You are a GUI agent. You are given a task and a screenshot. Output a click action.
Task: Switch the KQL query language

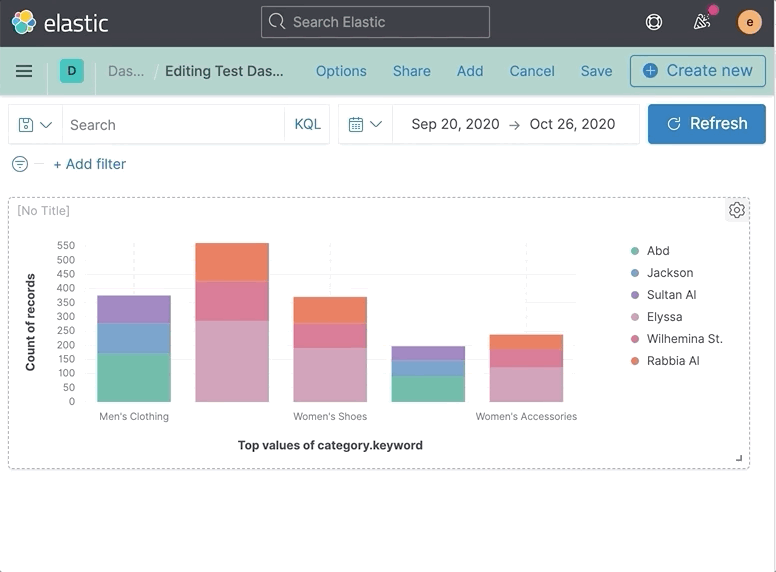[307, 124]
